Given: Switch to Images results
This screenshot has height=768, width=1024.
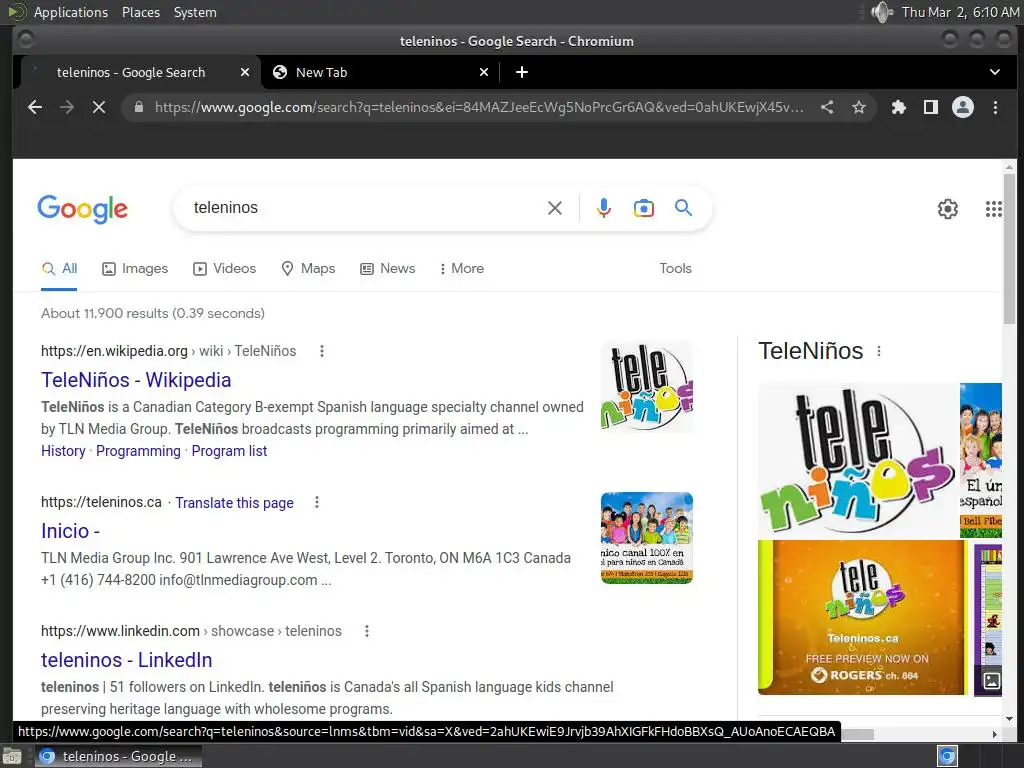Looking at the screenshot, I should [x=135, y=268].
